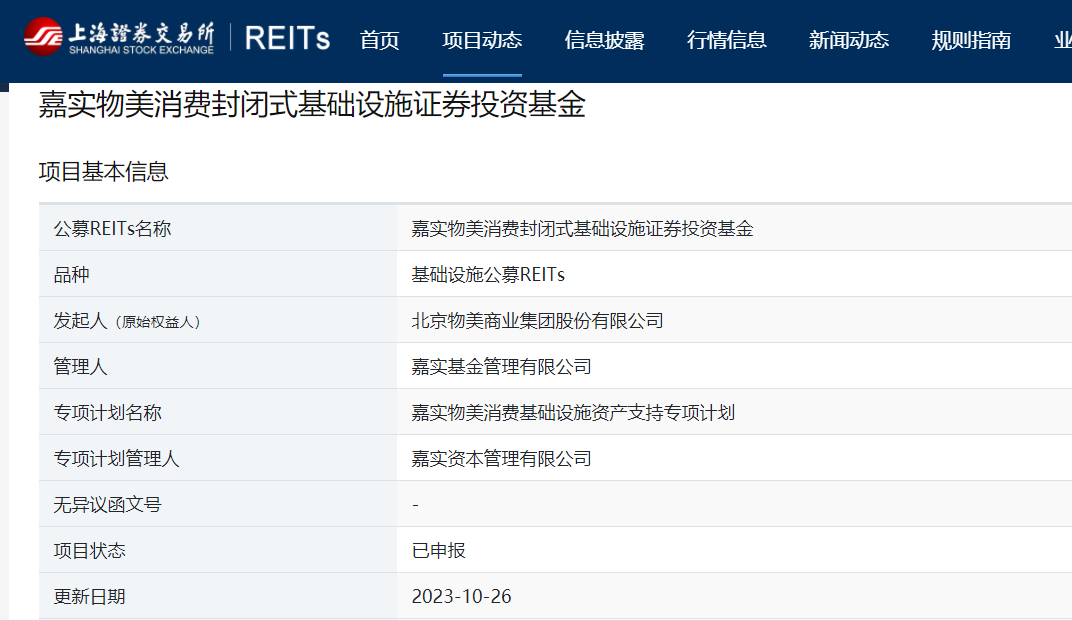This screenshot has width=1072, height=620.
Task: Open 规则指南 navigation item
Action: (972, 40)
